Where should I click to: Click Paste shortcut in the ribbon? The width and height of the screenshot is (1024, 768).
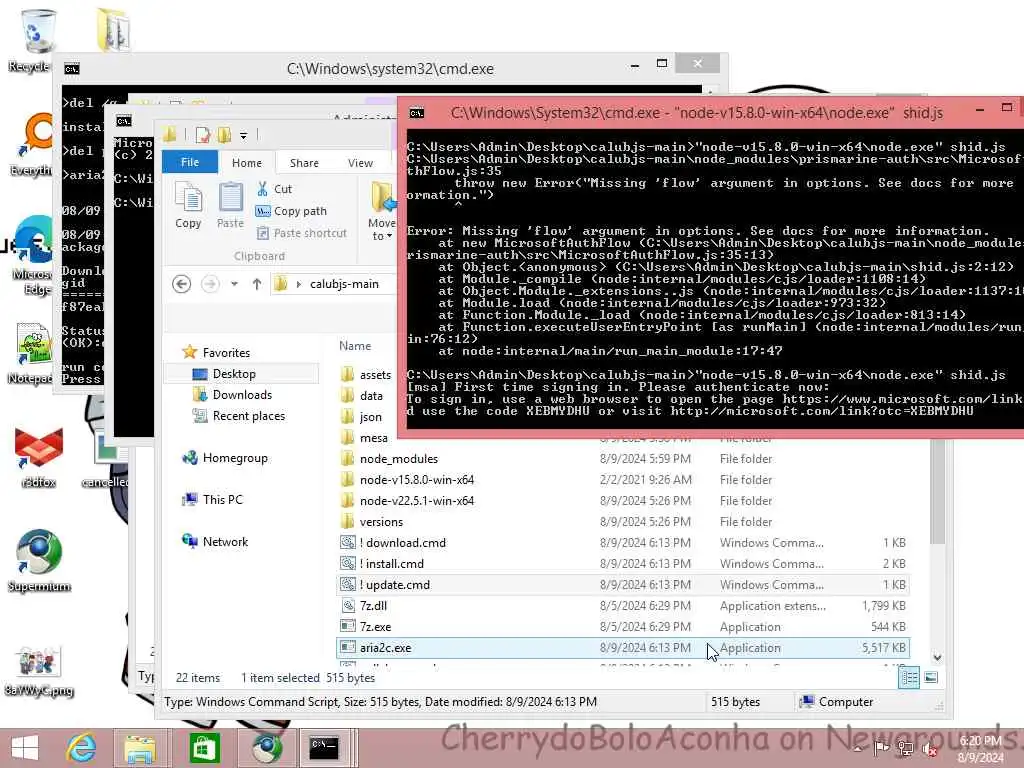coord(302,233)
